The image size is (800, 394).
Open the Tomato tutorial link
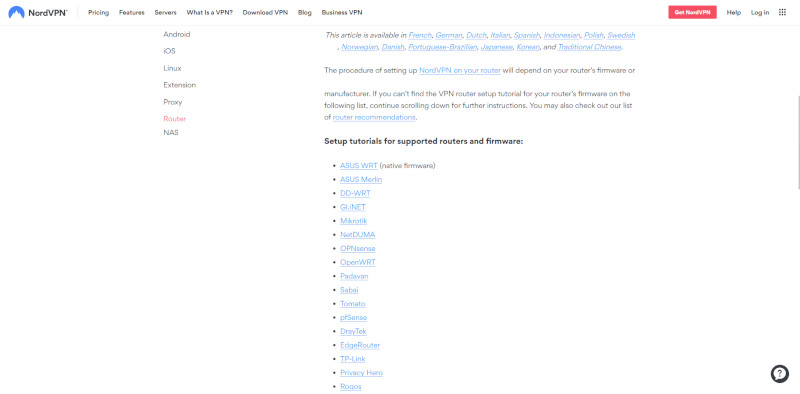[x=353, y=304]
